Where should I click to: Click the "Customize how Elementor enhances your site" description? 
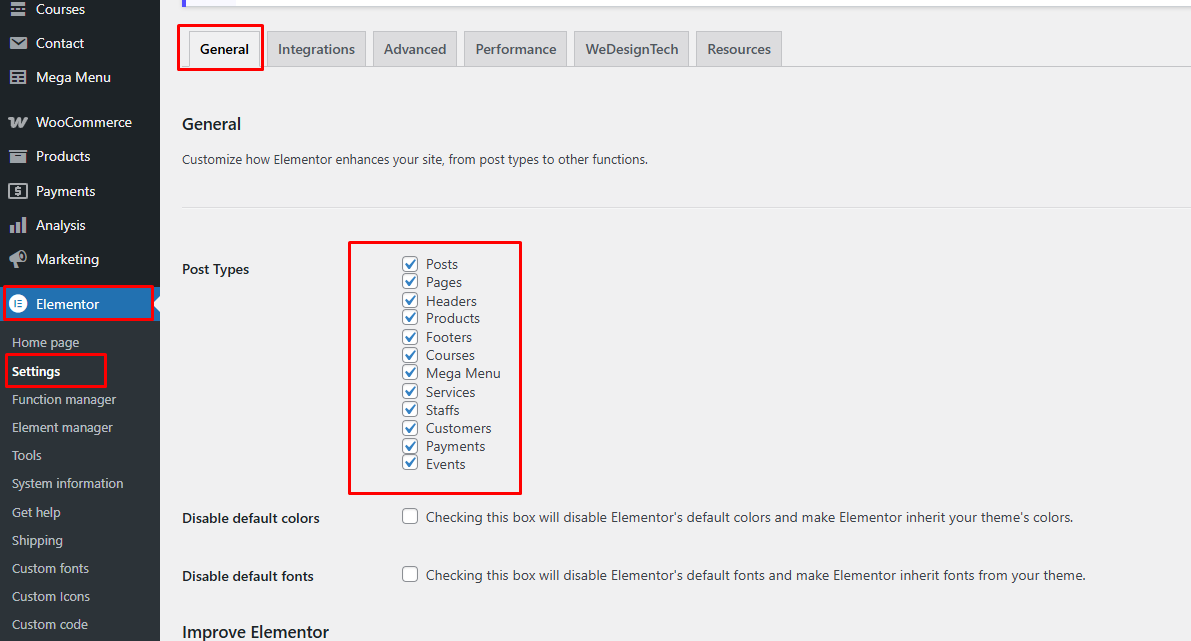click(x=415, y=159)
